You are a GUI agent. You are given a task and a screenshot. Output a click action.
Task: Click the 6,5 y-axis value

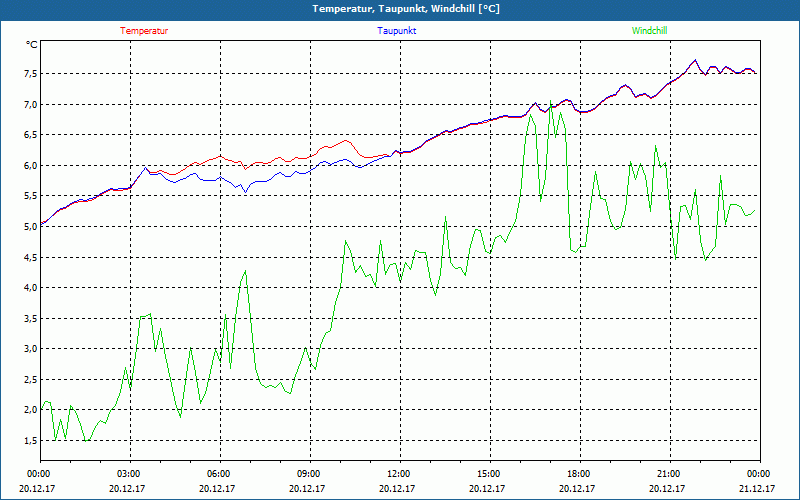click(31, 135)
